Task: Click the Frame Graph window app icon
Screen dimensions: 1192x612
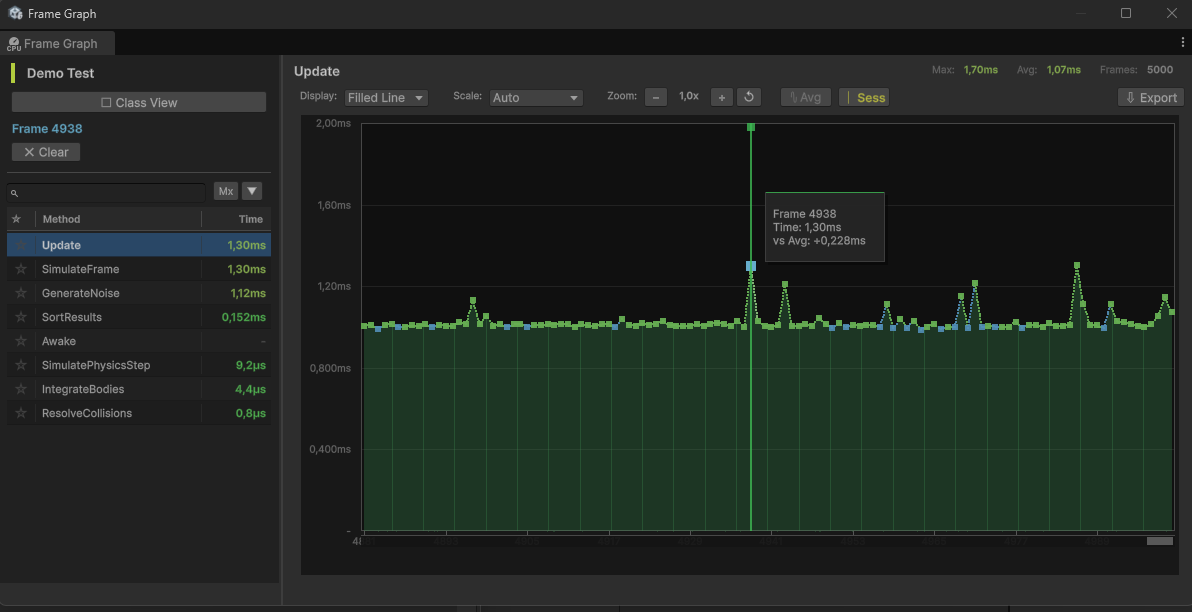Action: [x=14, y=13]
